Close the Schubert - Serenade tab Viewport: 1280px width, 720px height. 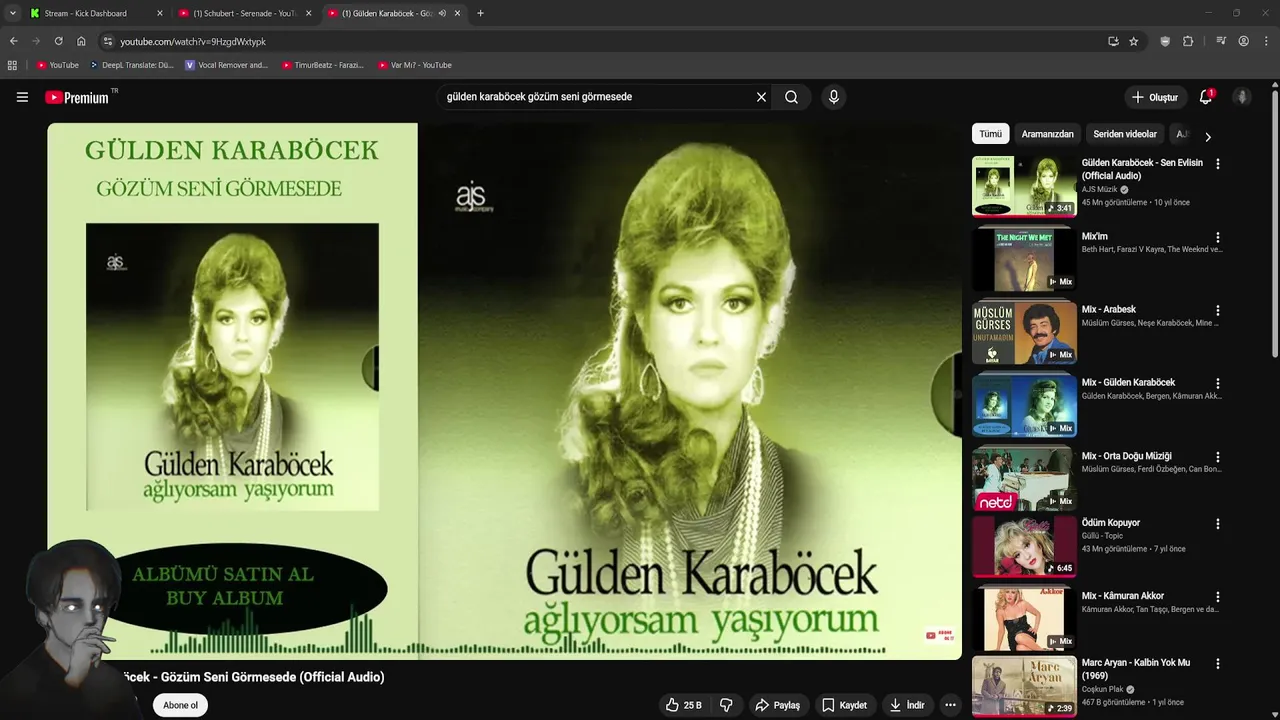click(308, 13)
